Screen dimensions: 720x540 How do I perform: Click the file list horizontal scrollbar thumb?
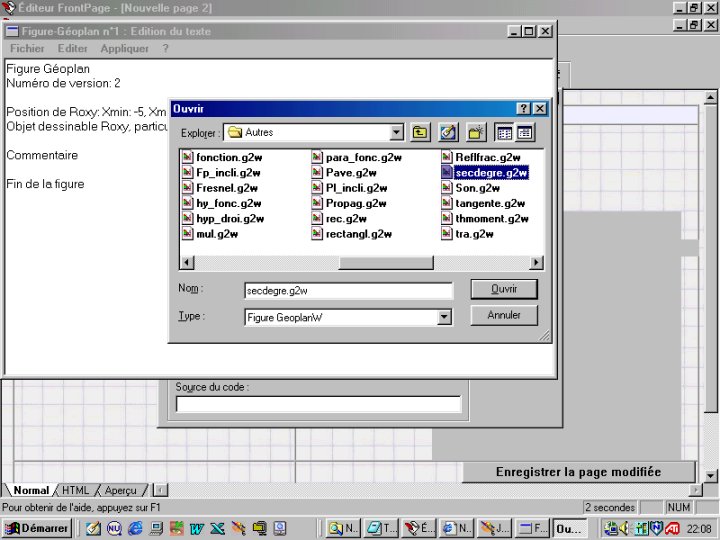(386, 263)
